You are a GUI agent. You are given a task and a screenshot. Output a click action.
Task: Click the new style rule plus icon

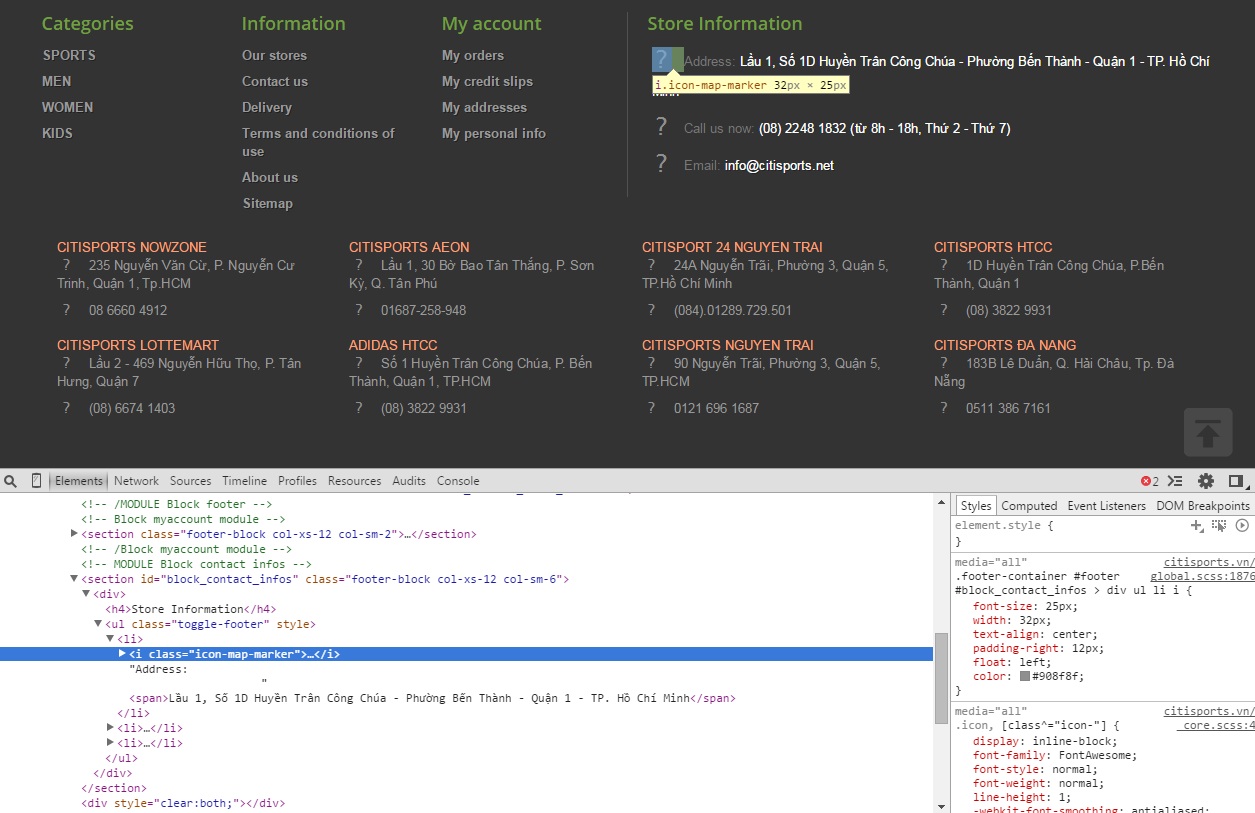click(1196, 525)
